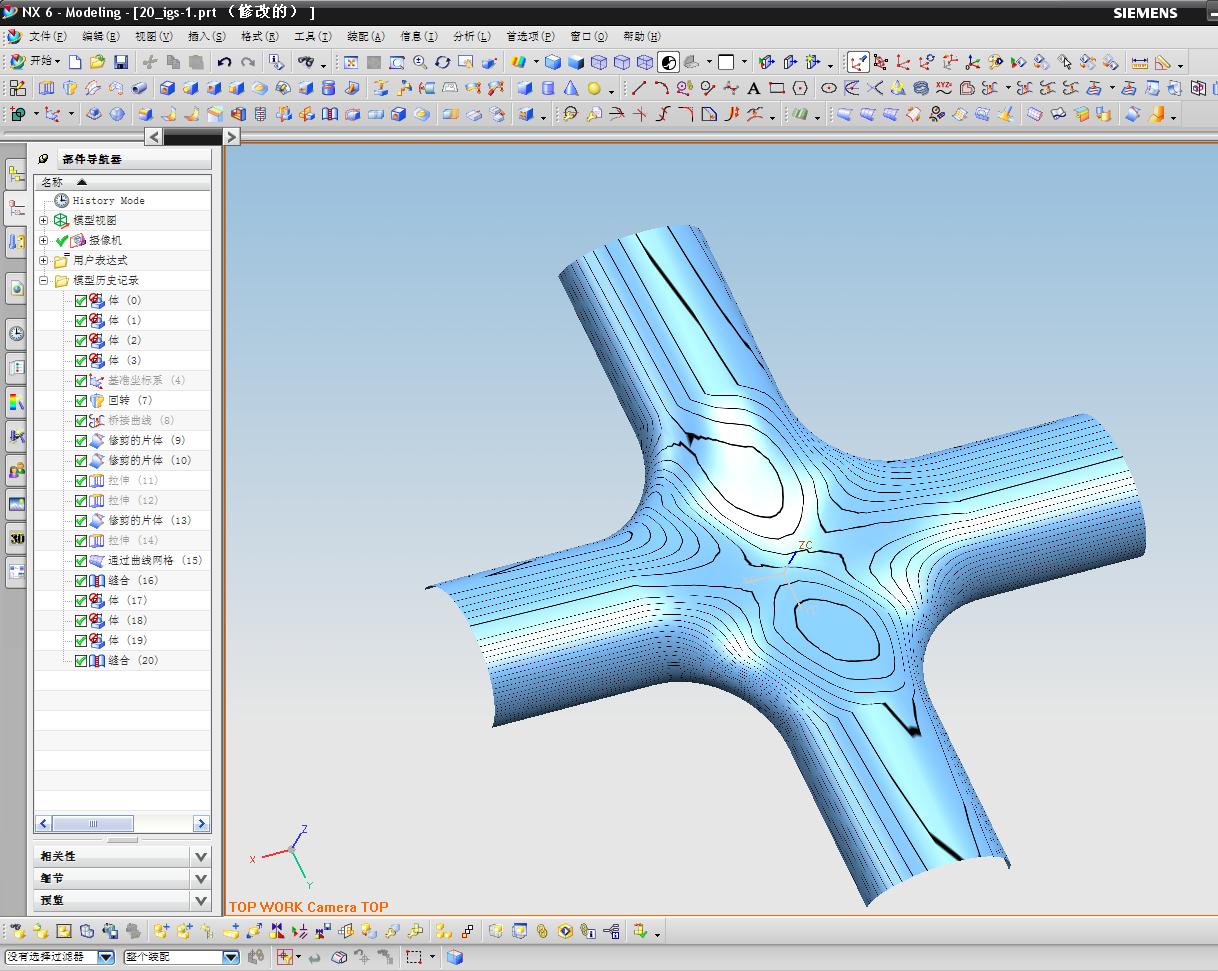
Task: Click the navigator horizontal scrollbar thumb
Action: (x=93, y=824)
